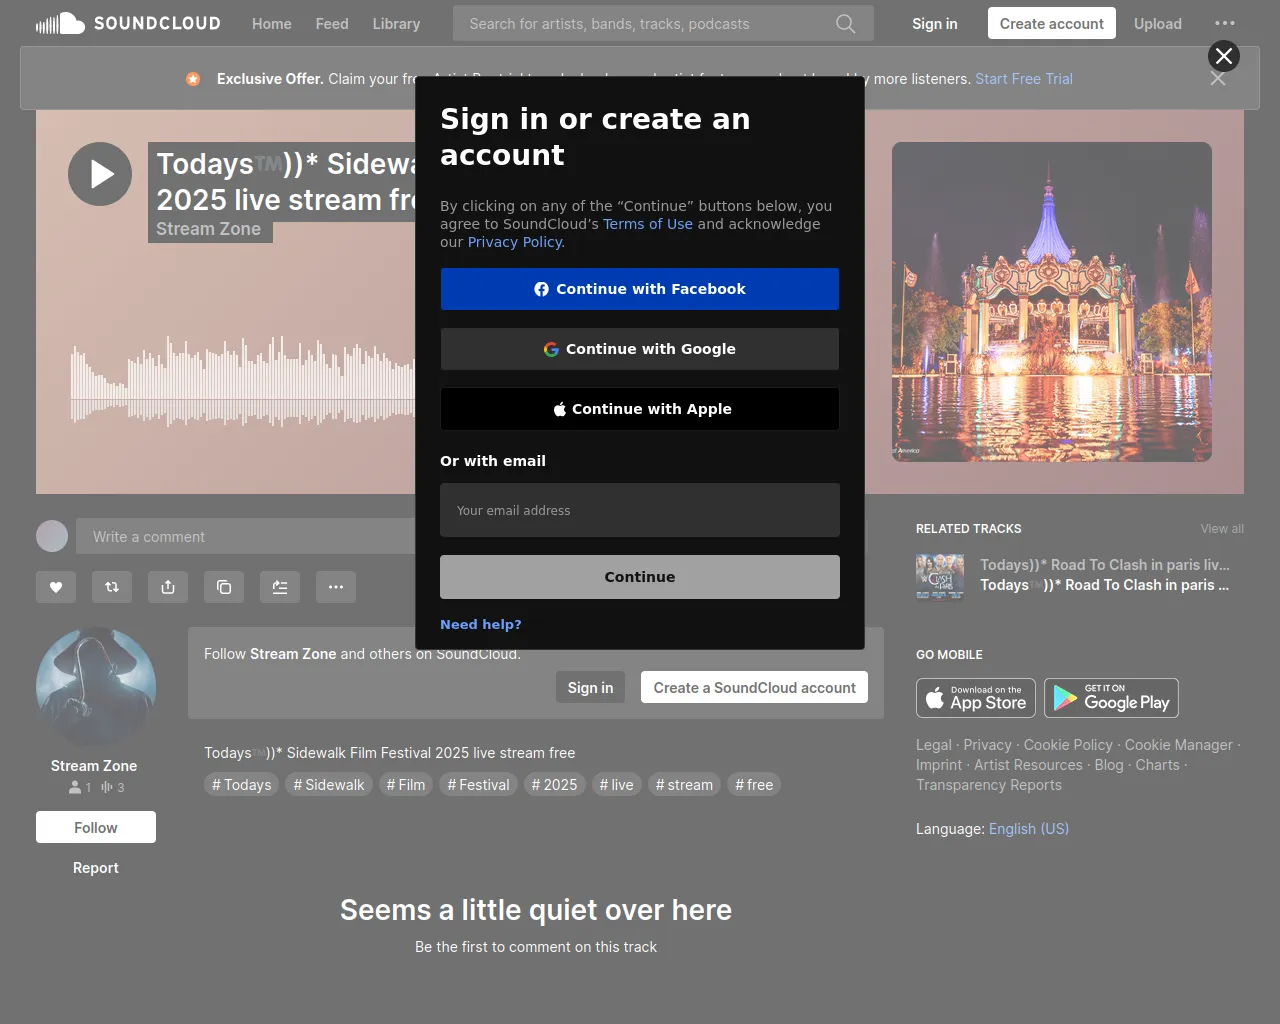
Task: Click the search magnifier icon
Action: click(845, 24)
